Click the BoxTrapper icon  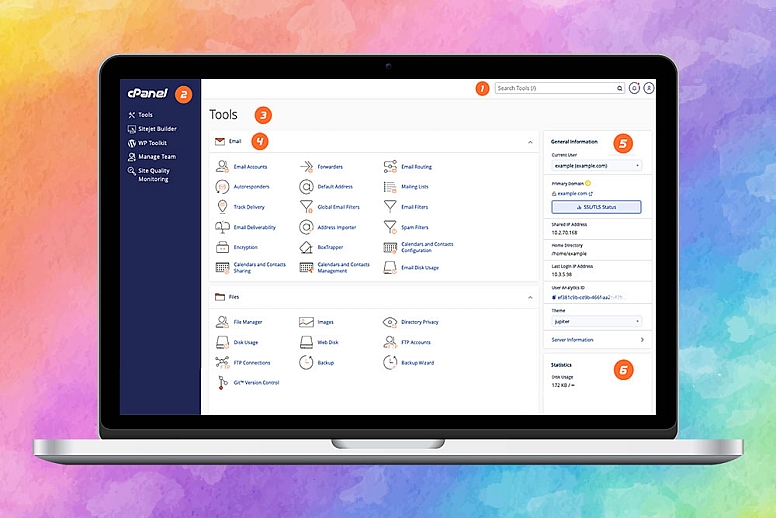(306, 247)
